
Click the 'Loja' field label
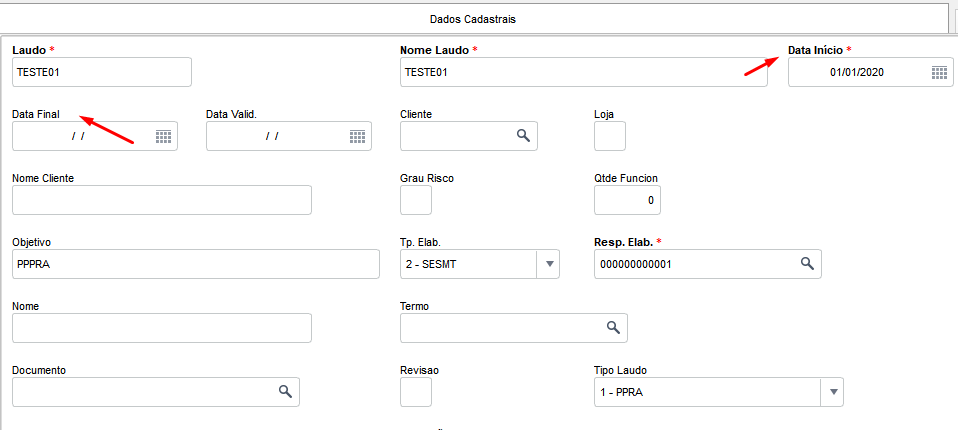604,114
